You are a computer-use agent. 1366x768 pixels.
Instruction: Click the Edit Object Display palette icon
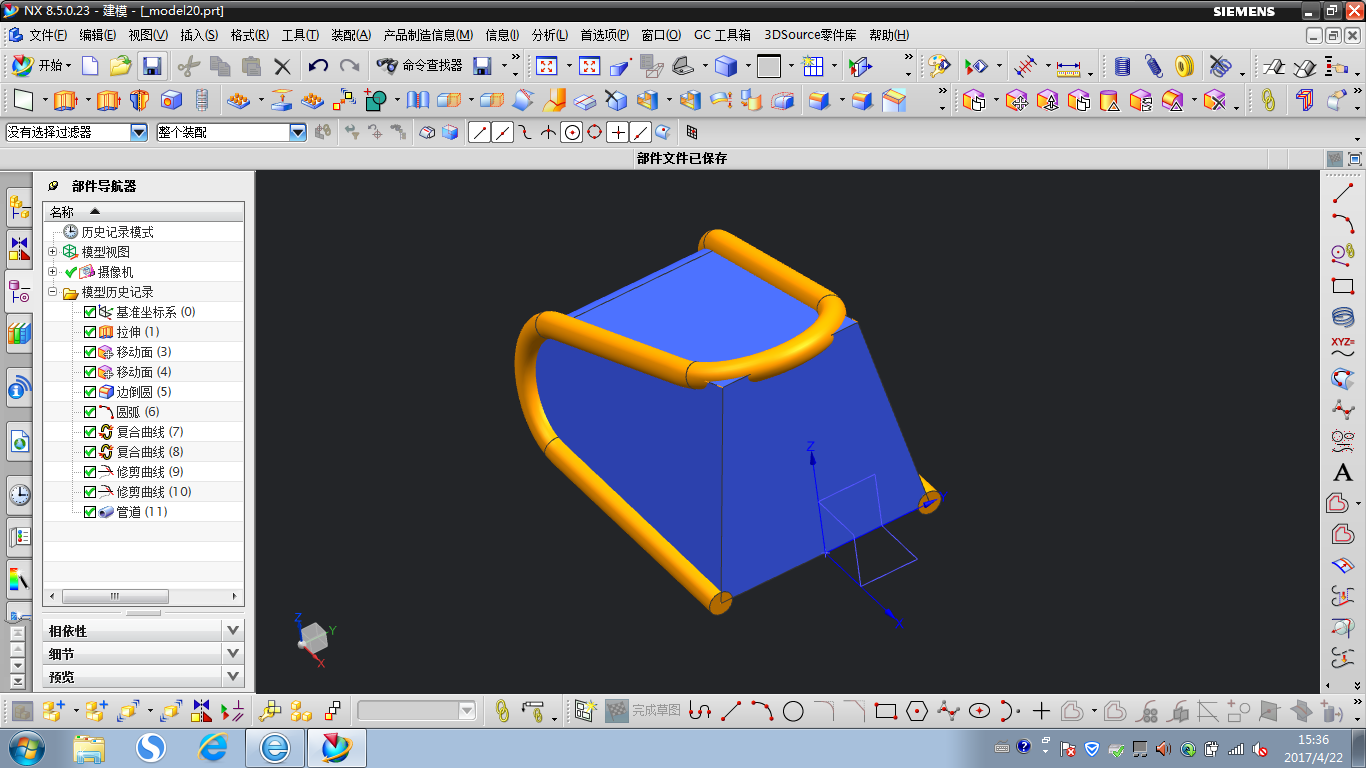938,66
